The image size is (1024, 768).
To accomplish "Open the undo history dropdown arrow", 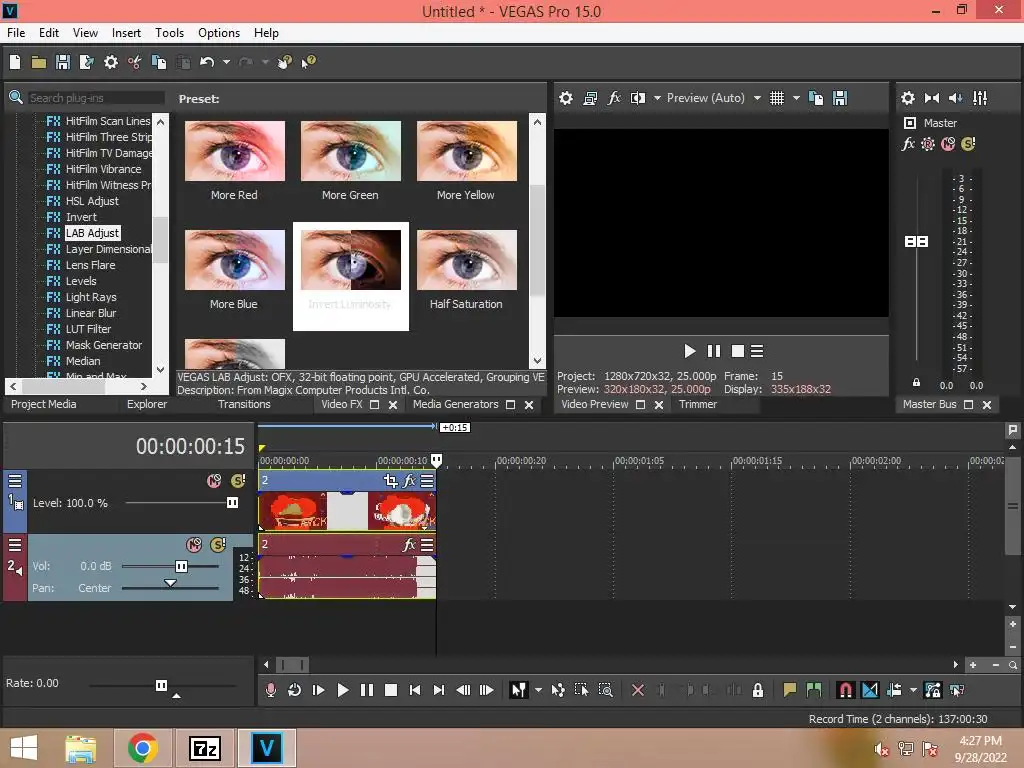I will (x=226, y=62).
